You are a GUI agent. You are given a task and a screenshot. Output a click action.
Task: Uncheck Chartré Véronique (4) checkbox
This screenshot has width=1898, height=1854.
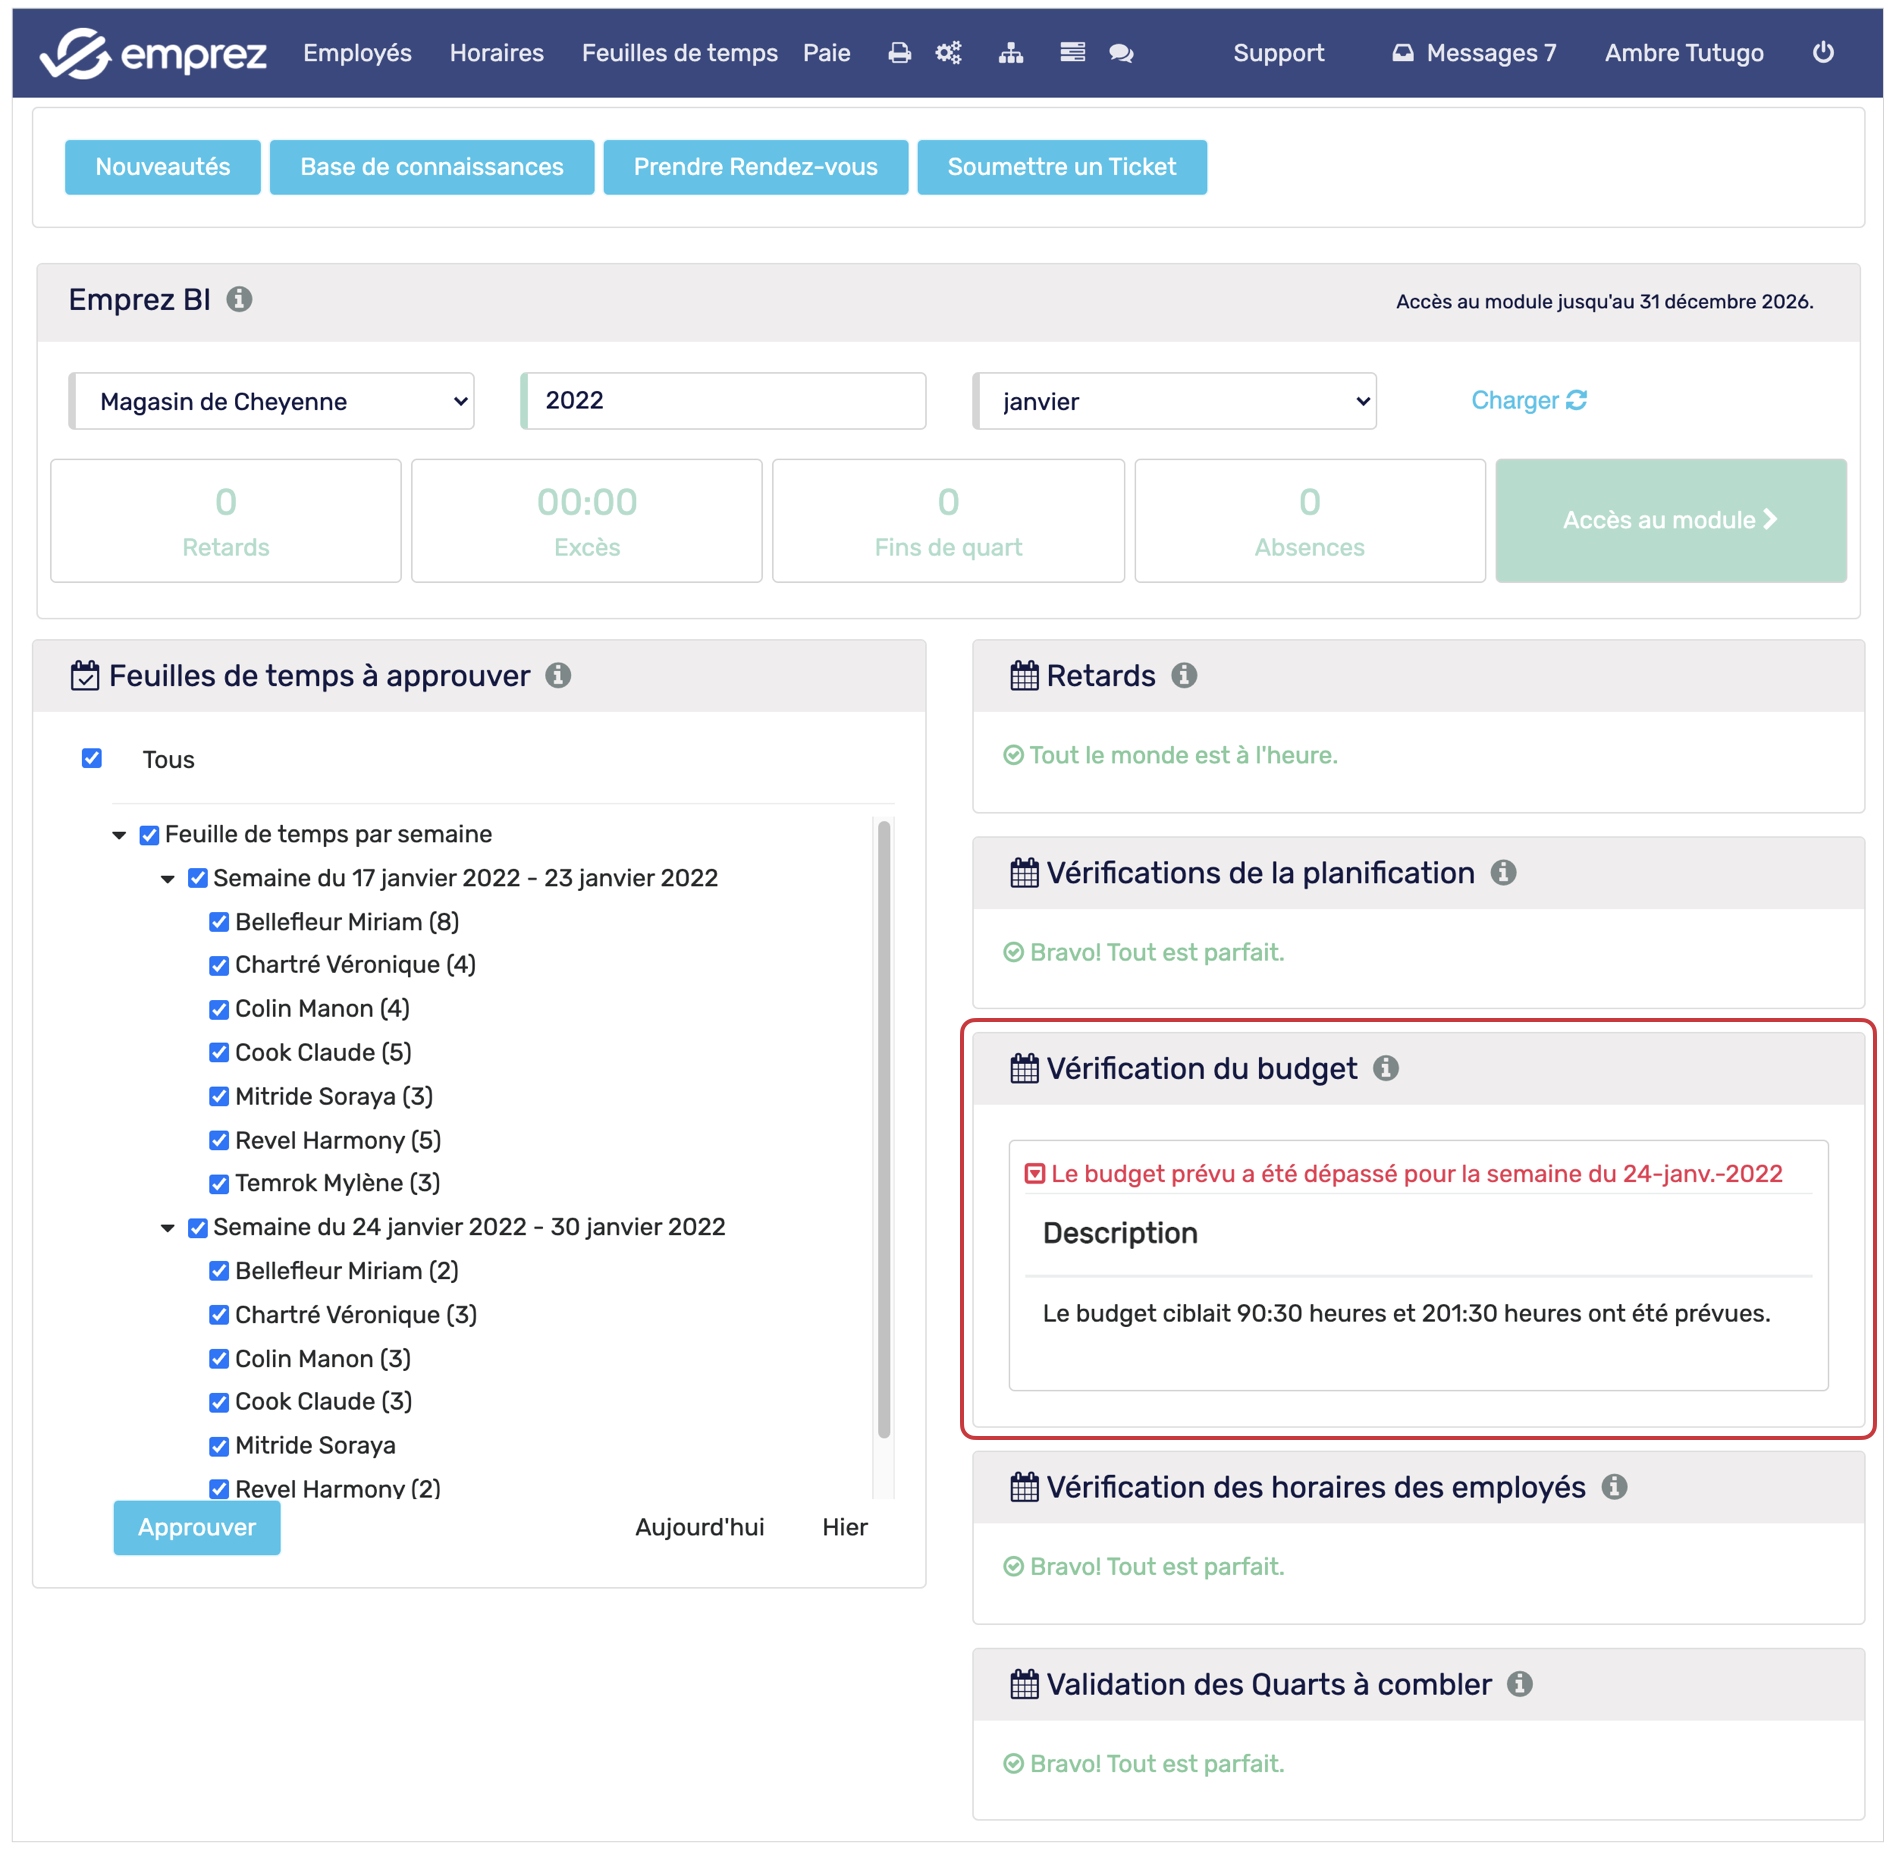219,965
